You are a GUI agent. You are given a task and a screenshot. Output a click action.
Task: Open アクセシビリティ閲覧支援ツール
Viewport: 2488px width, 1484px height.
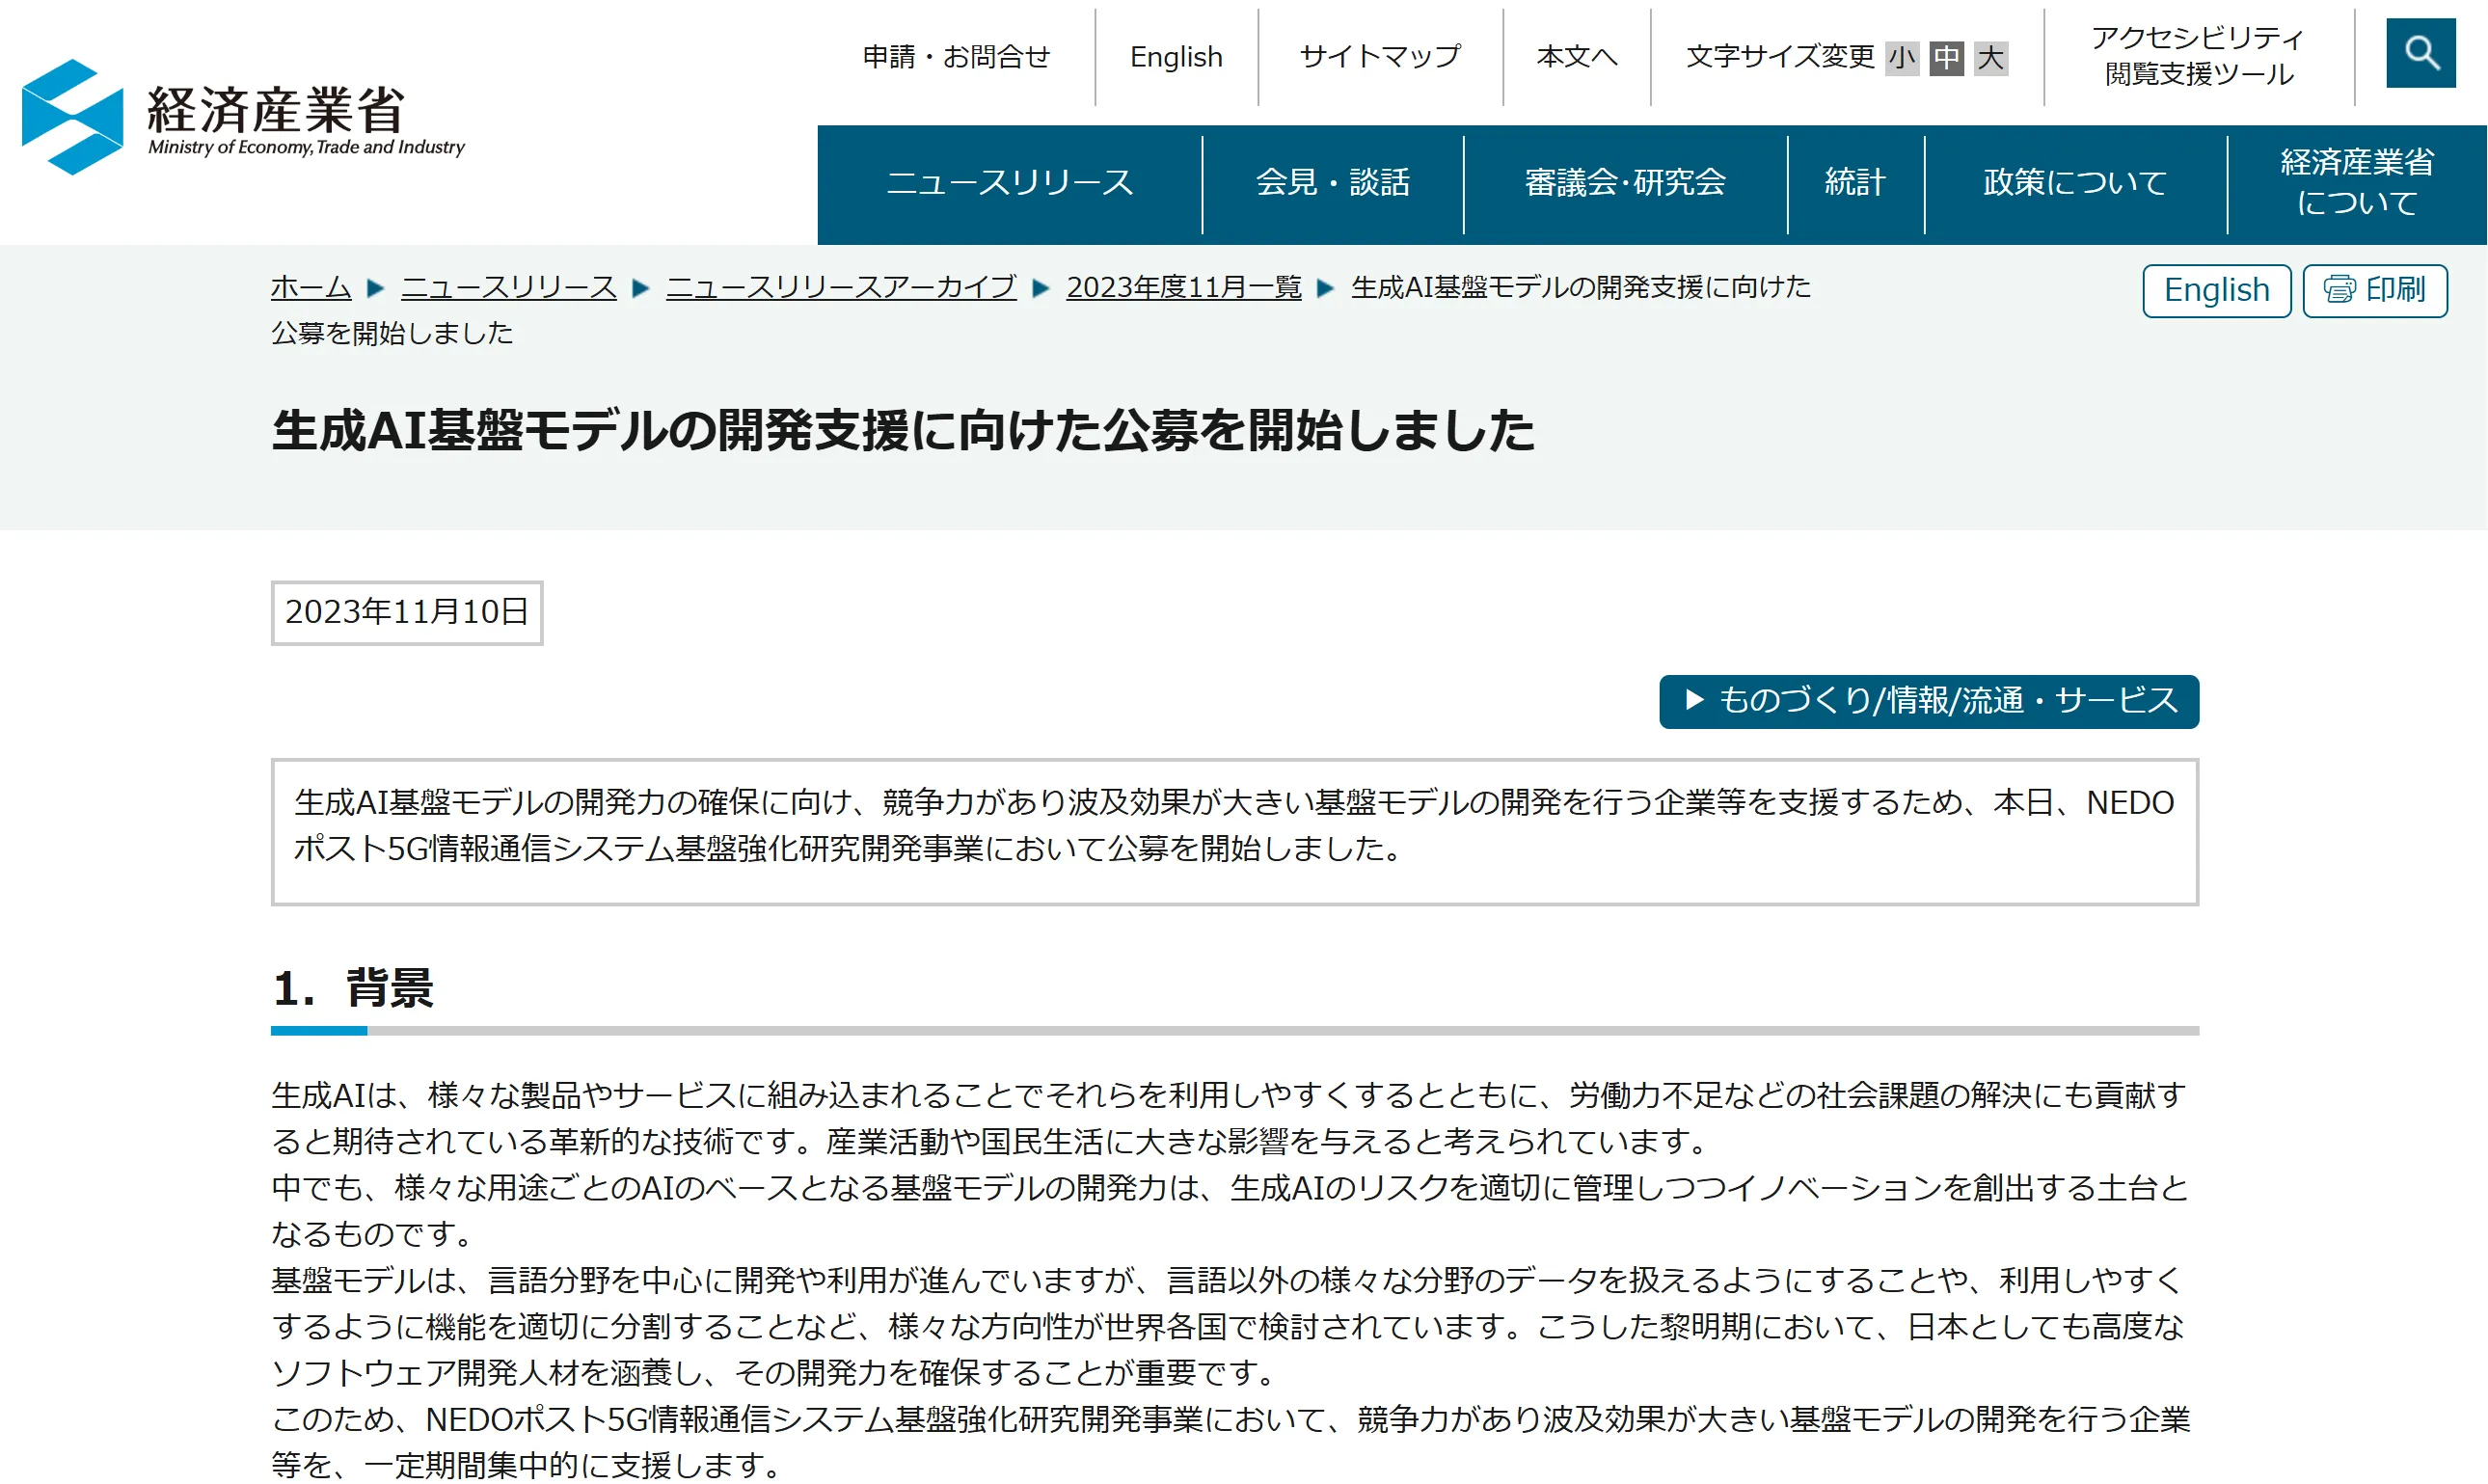(x=2198, y=56)
